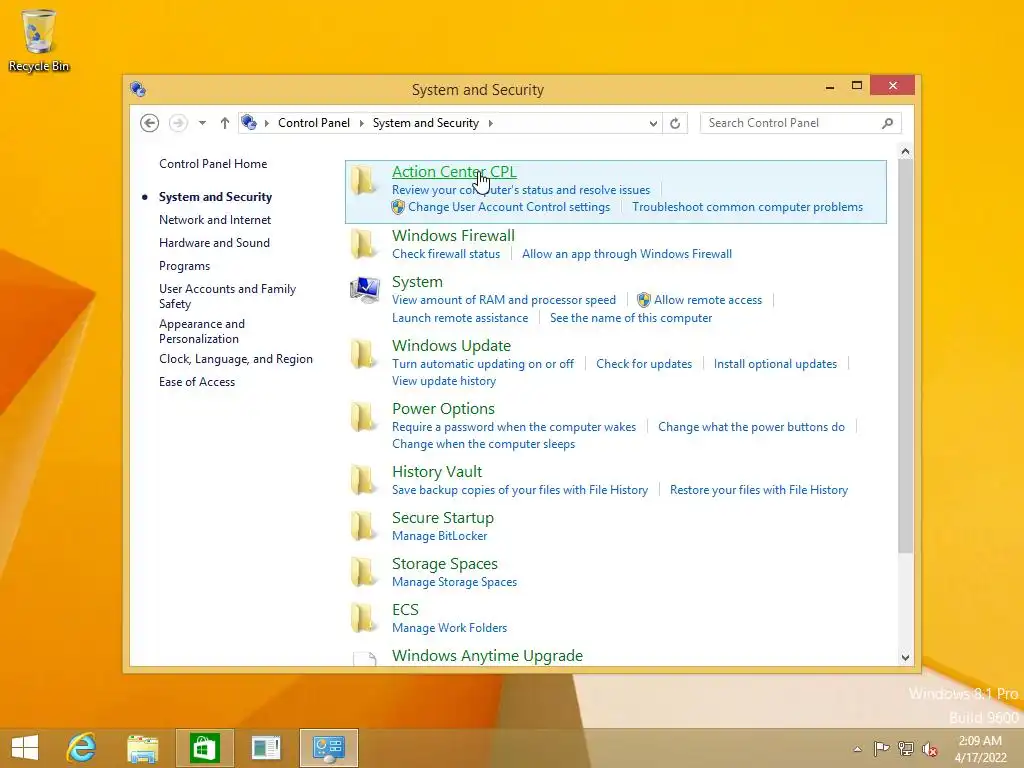Click the window title bar system icon
This screenshot has height=768, width=1024.
138,89
